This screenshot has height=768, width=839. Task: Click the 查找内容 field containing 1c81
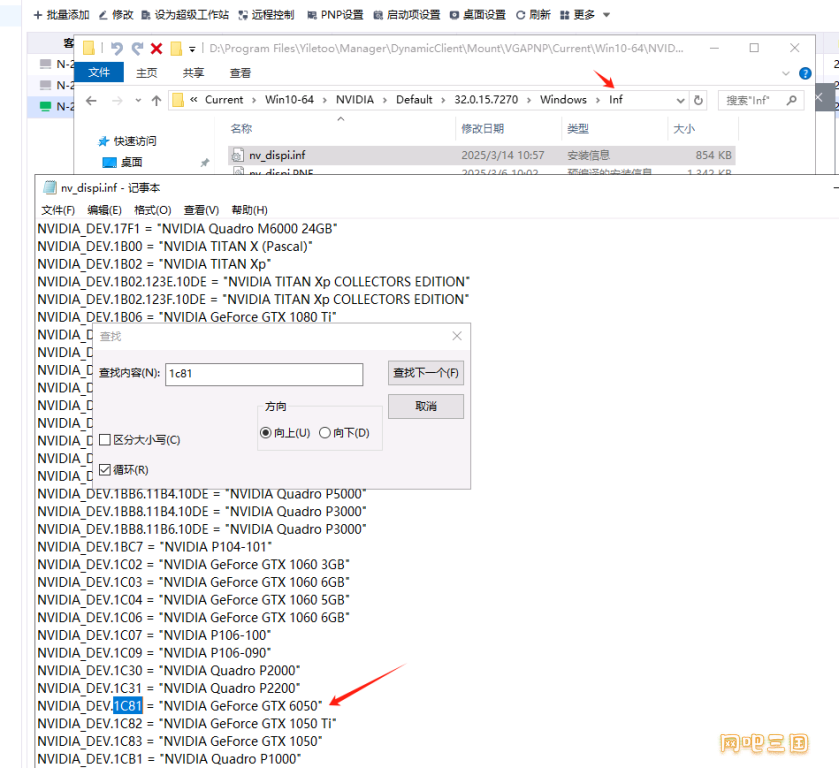tap(264, 374)
